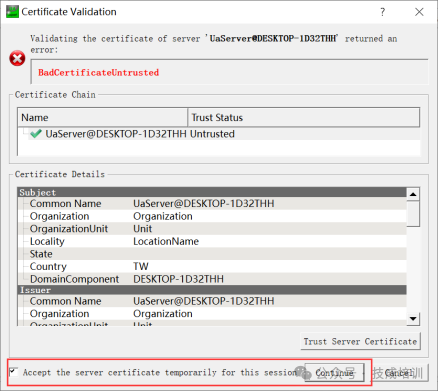Click scroll up arrow in Certificate Details
Screen dimensions: 438x392
[x=413, y=194]
